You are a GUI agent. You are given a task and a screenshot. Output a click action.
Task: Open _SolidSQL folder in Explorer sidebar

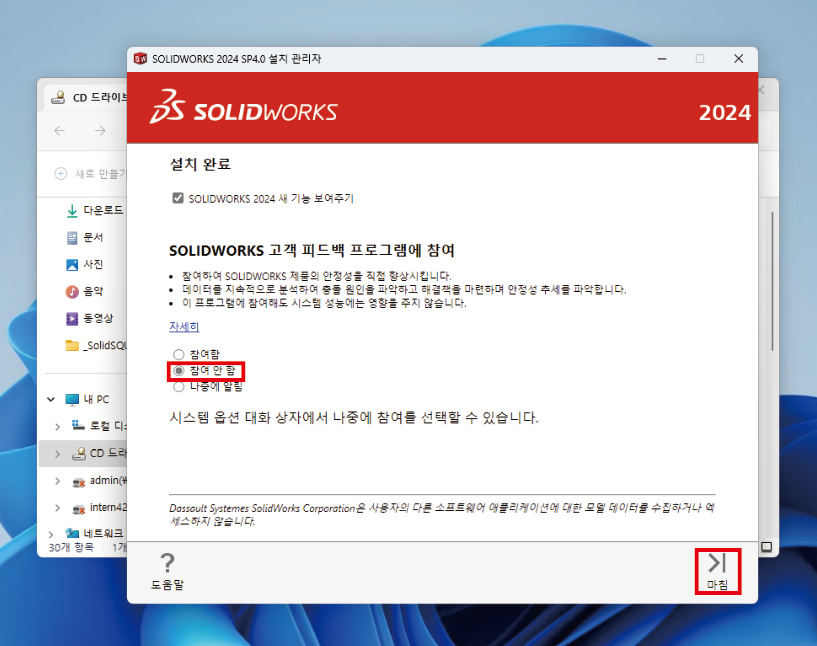coord(95,345)
